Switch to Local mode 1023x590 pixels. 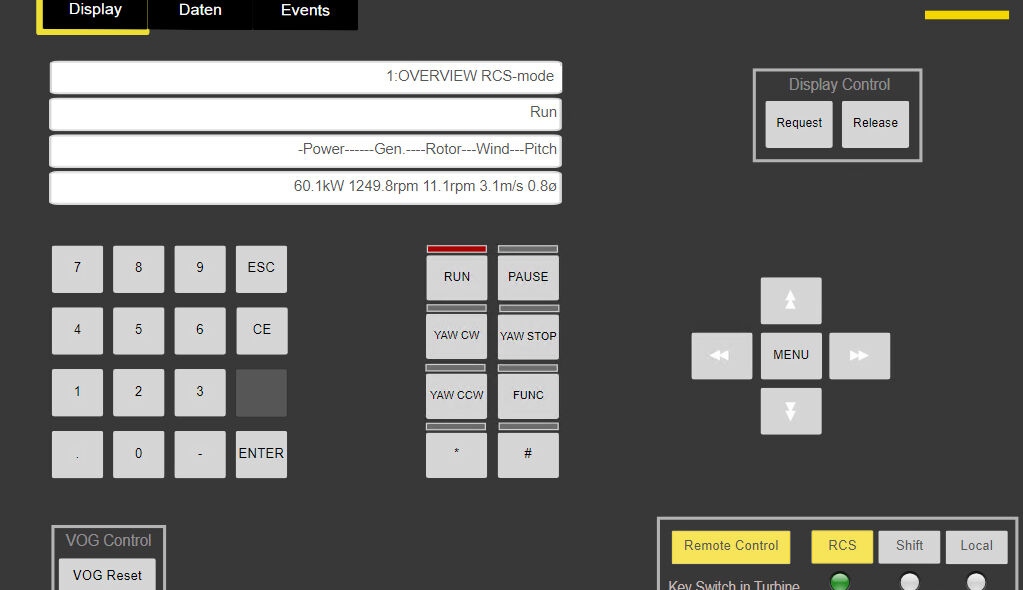coord(976,546)
